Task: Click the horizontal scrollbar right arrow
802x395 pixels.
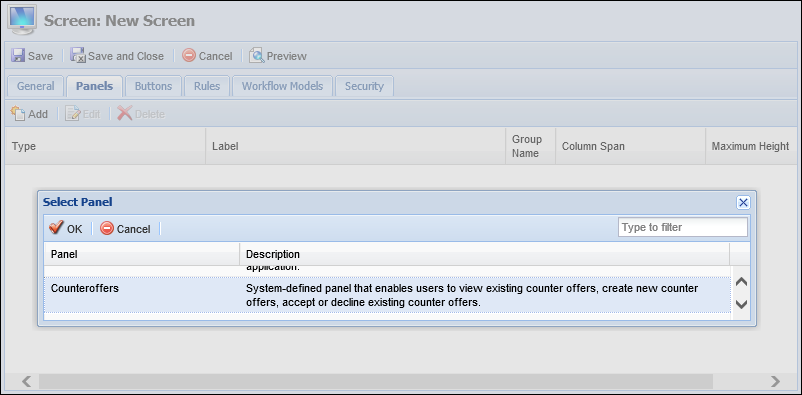Action: pyautogui.click(x=775, y=381)
